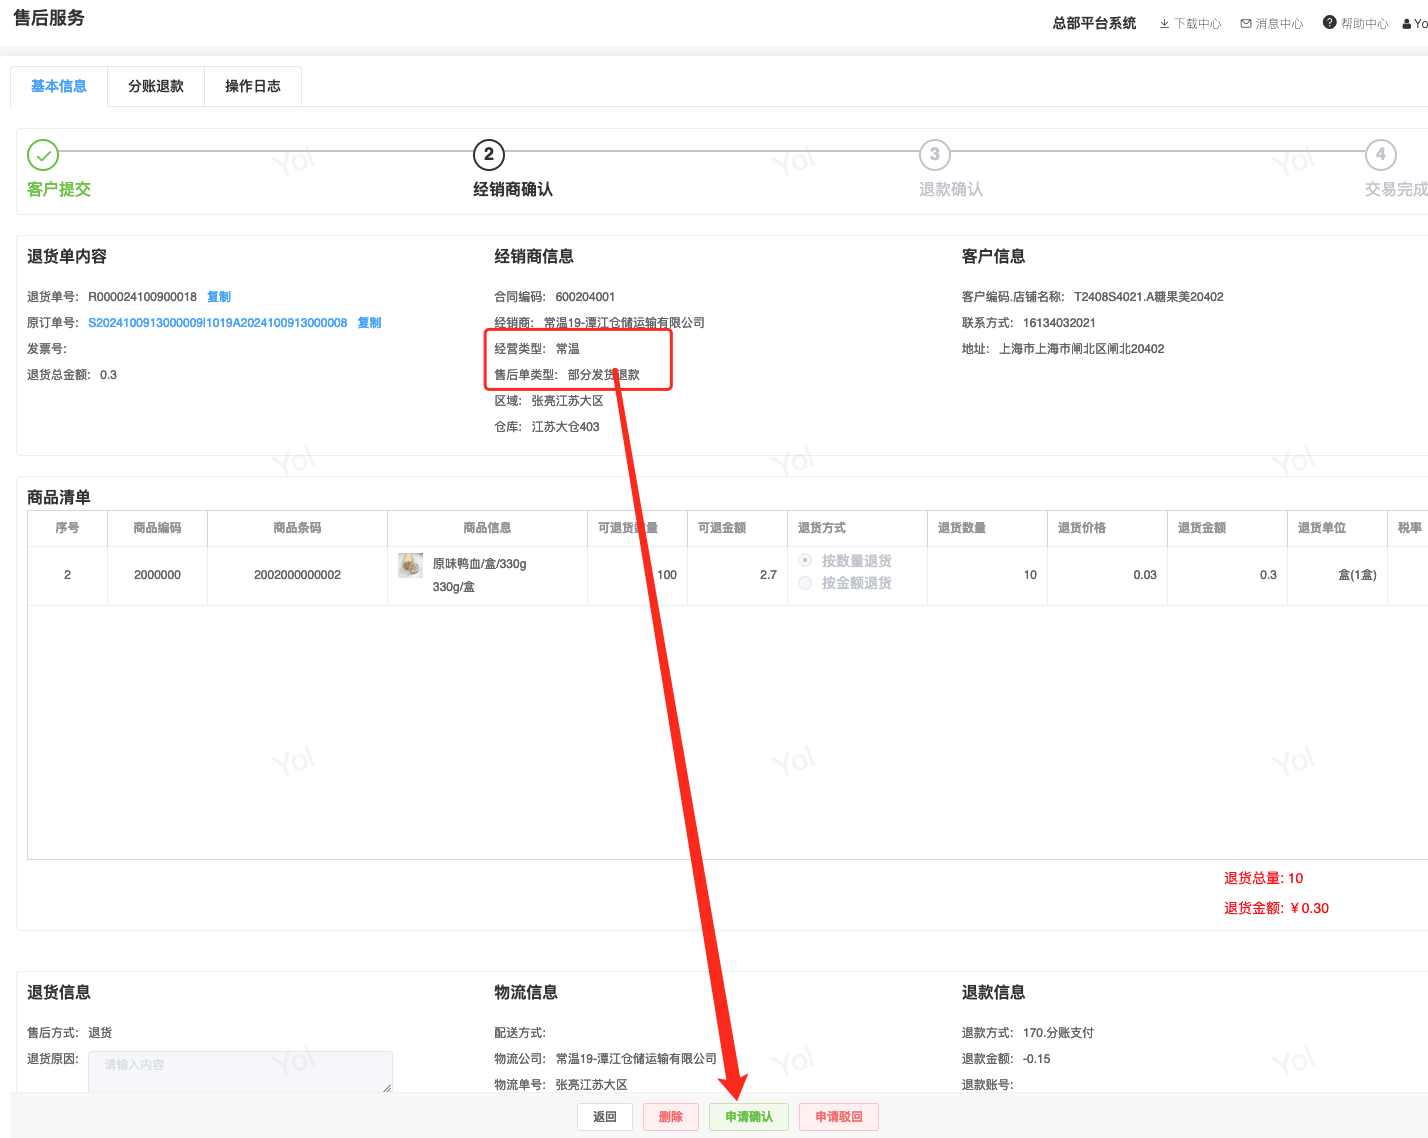
Task: Click the 商品信息 column header
Action: [x=488, y=528]
